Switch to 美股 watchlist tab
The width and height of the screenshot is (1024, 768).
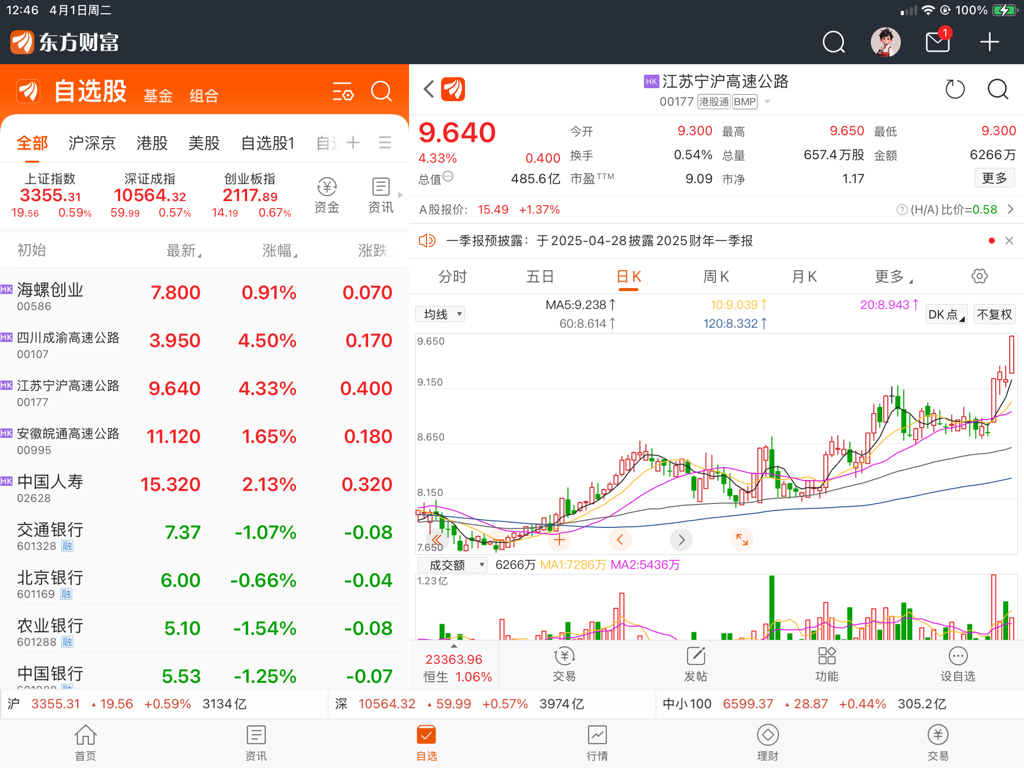click(x=204, y=143)
